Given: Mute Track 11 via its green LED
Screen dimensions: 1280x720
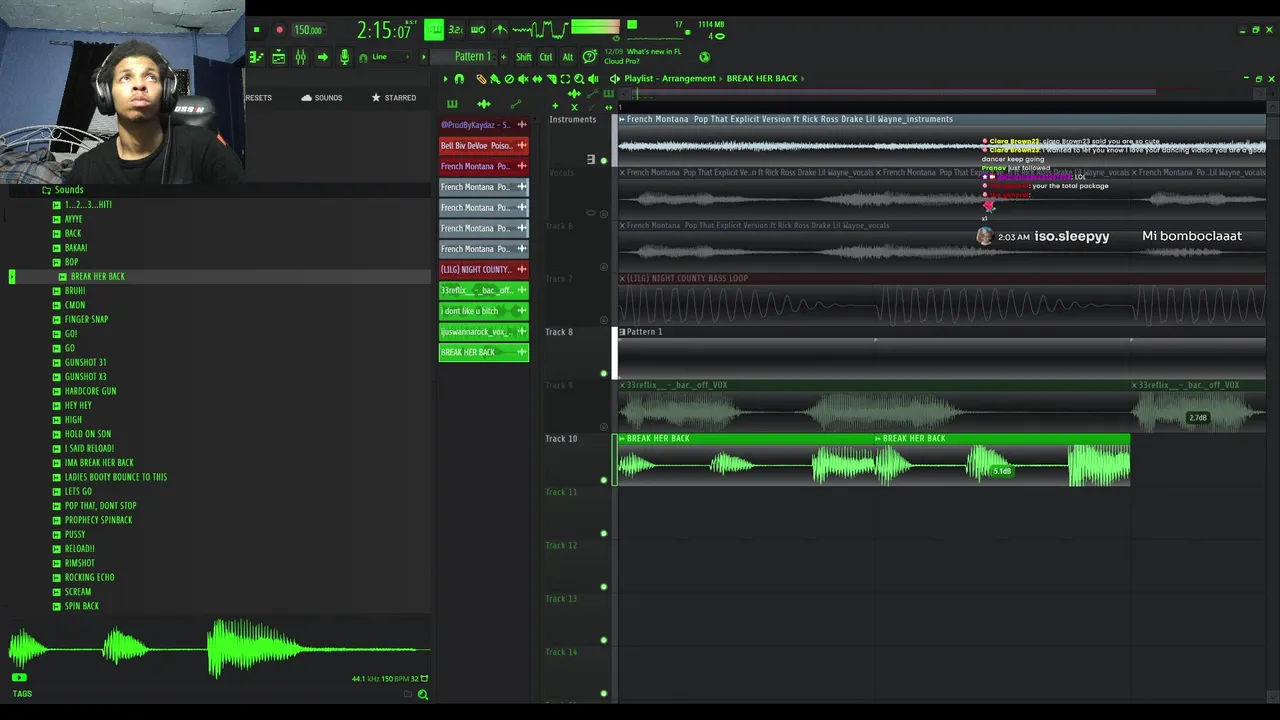Looking at the screenshot, I should 603,534.
